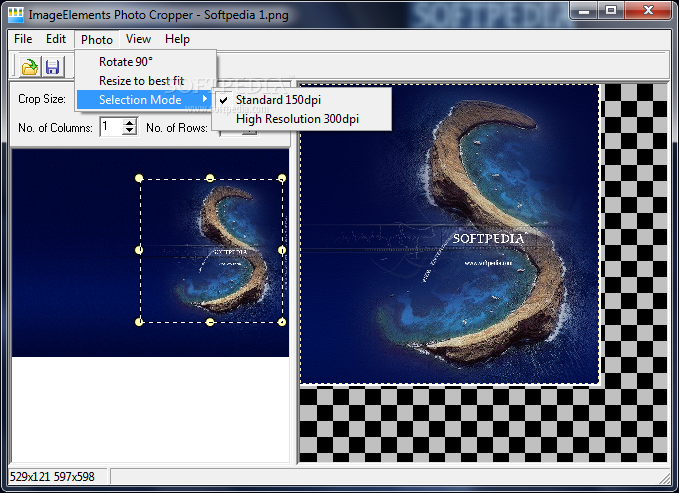679x493 pixels.
Task: Click the right-middle crop selection handle
Action: (x=282, y=250)
